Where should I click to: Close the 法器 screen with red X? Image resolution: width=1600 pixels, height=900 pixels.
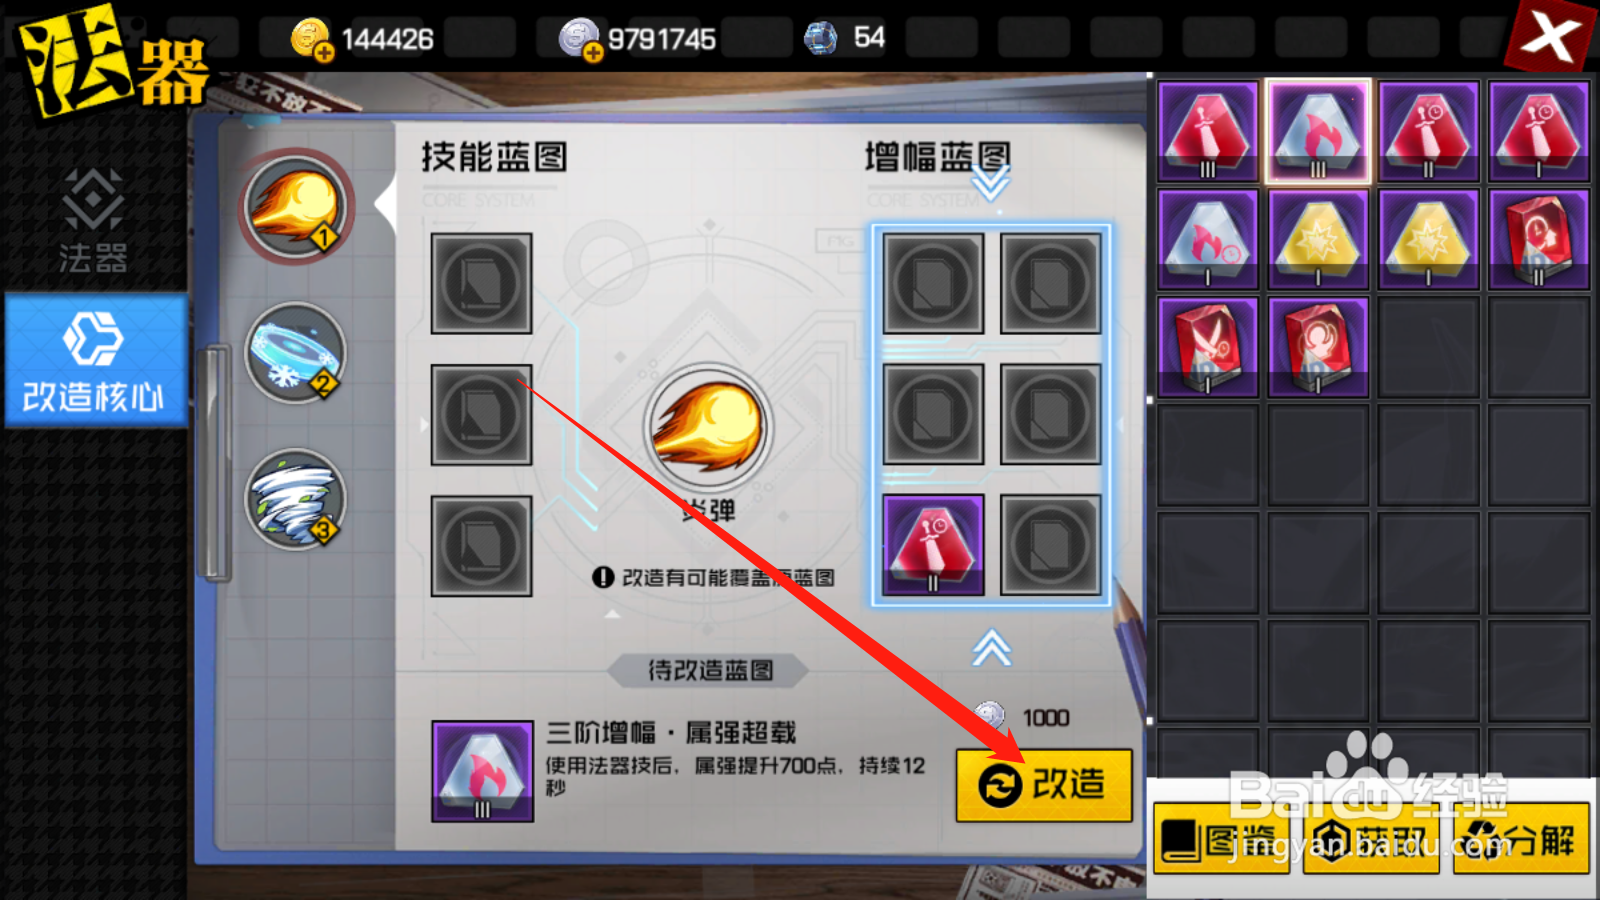(1550, 37)
